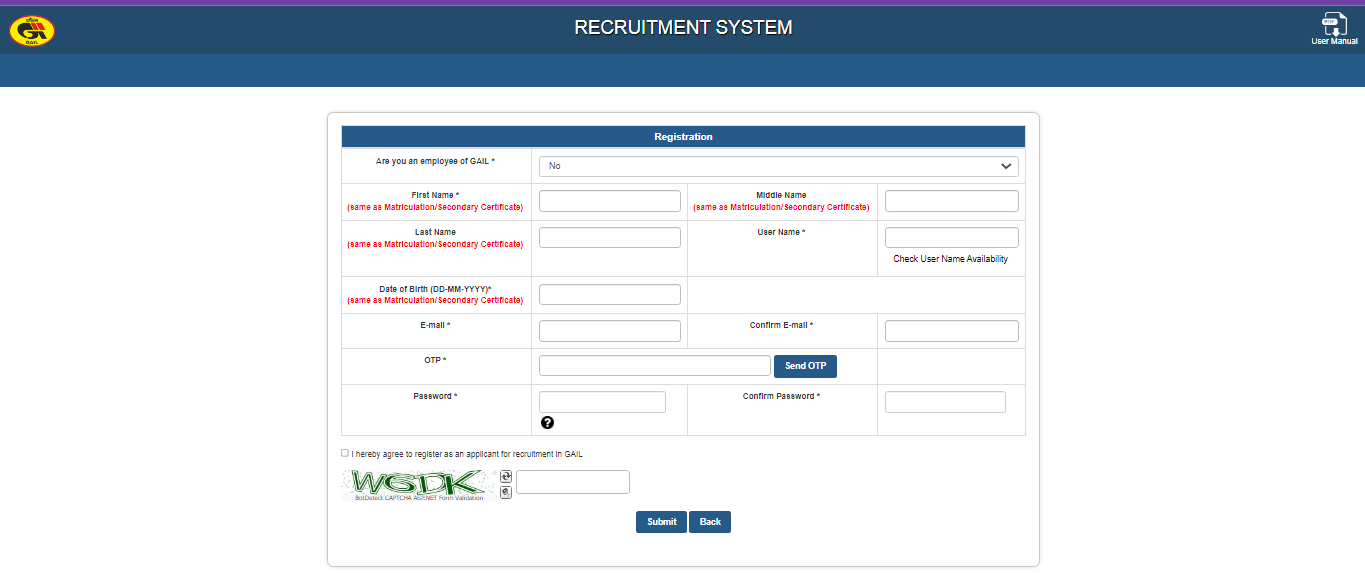1365x573 pixels.
Task: Click the 'Date of Birth (DD-MM-YYYY)' label
Action: (435, 289)
